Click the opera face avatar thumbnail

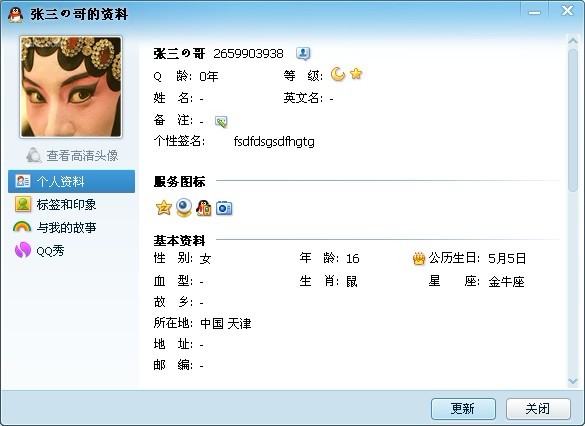coord(71,87)
